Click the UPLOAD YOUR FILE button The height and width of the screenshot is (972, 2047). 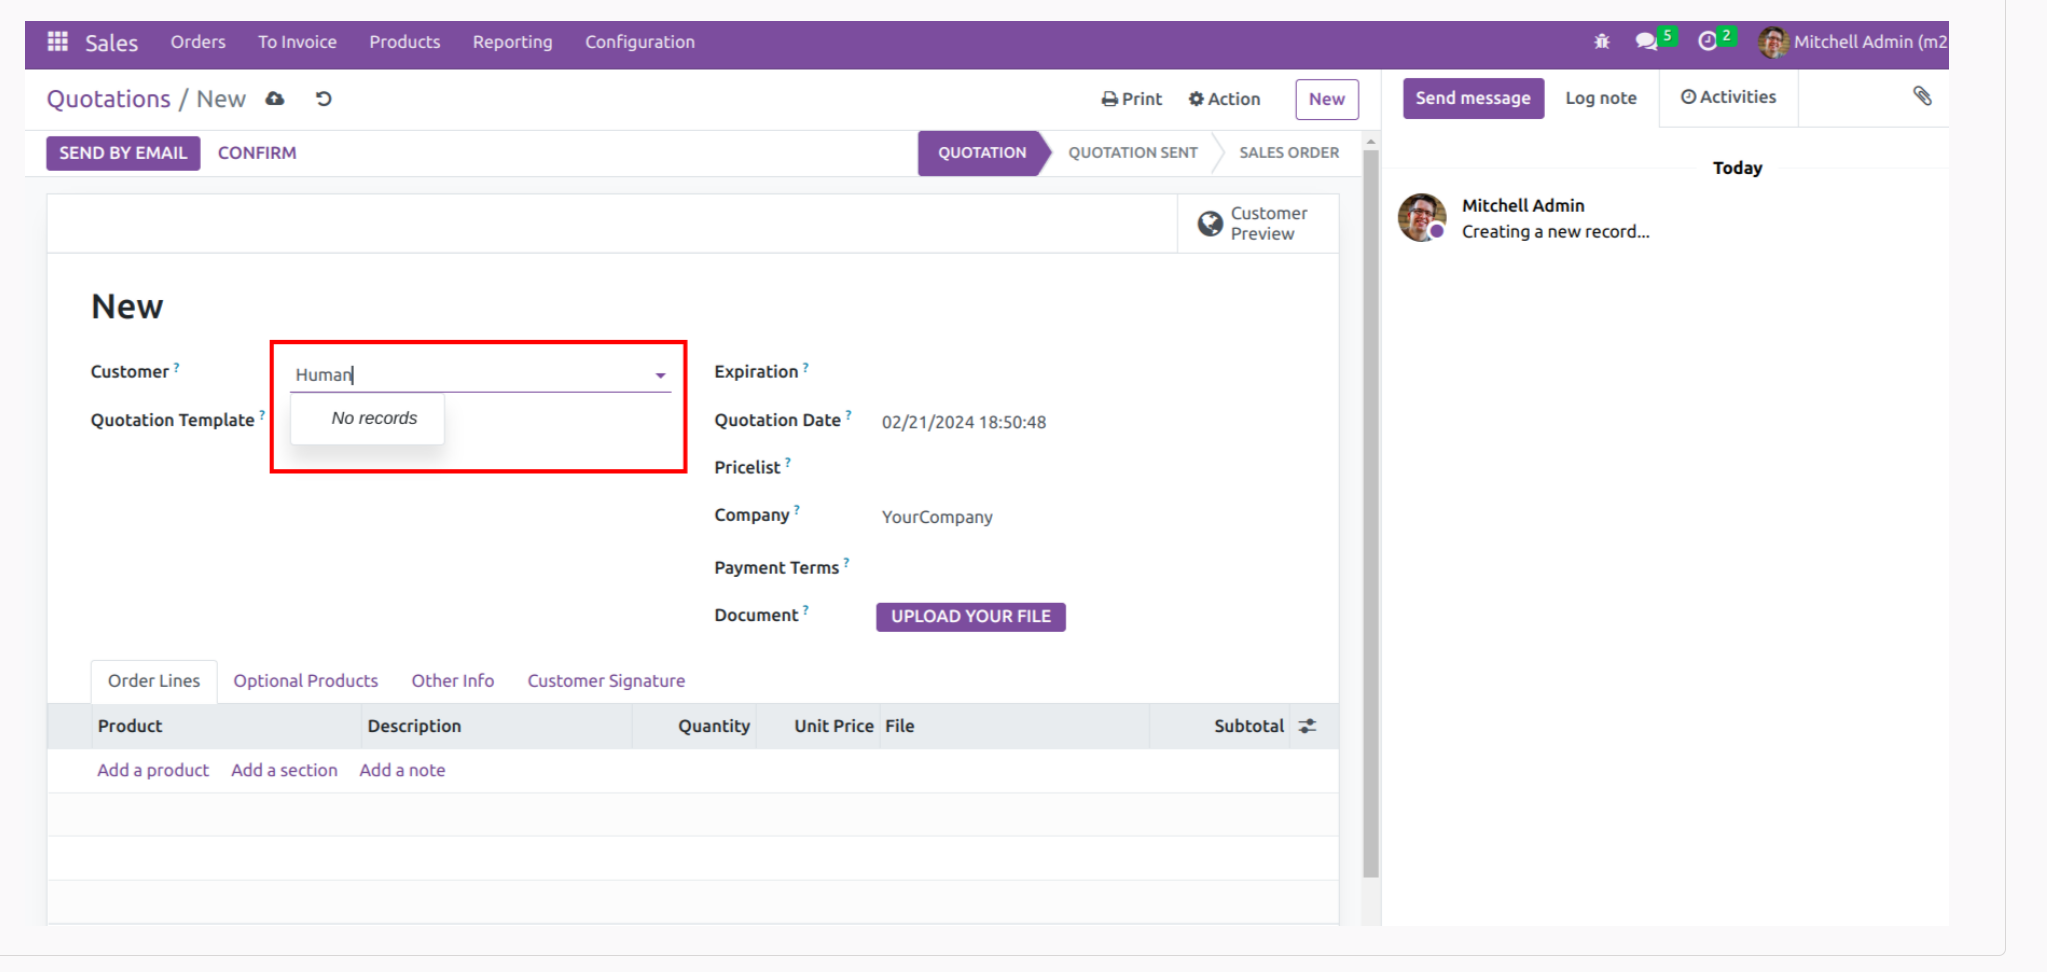tap(971, 617)
